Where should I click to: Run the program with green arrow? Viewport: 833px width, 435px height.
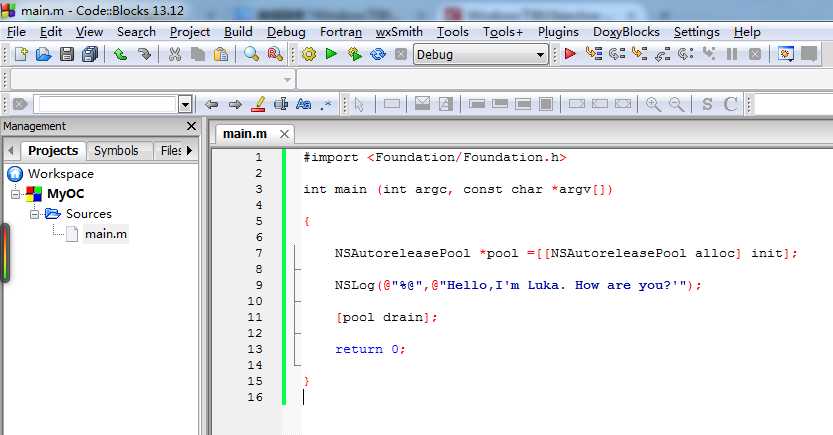tap(332, 54)
